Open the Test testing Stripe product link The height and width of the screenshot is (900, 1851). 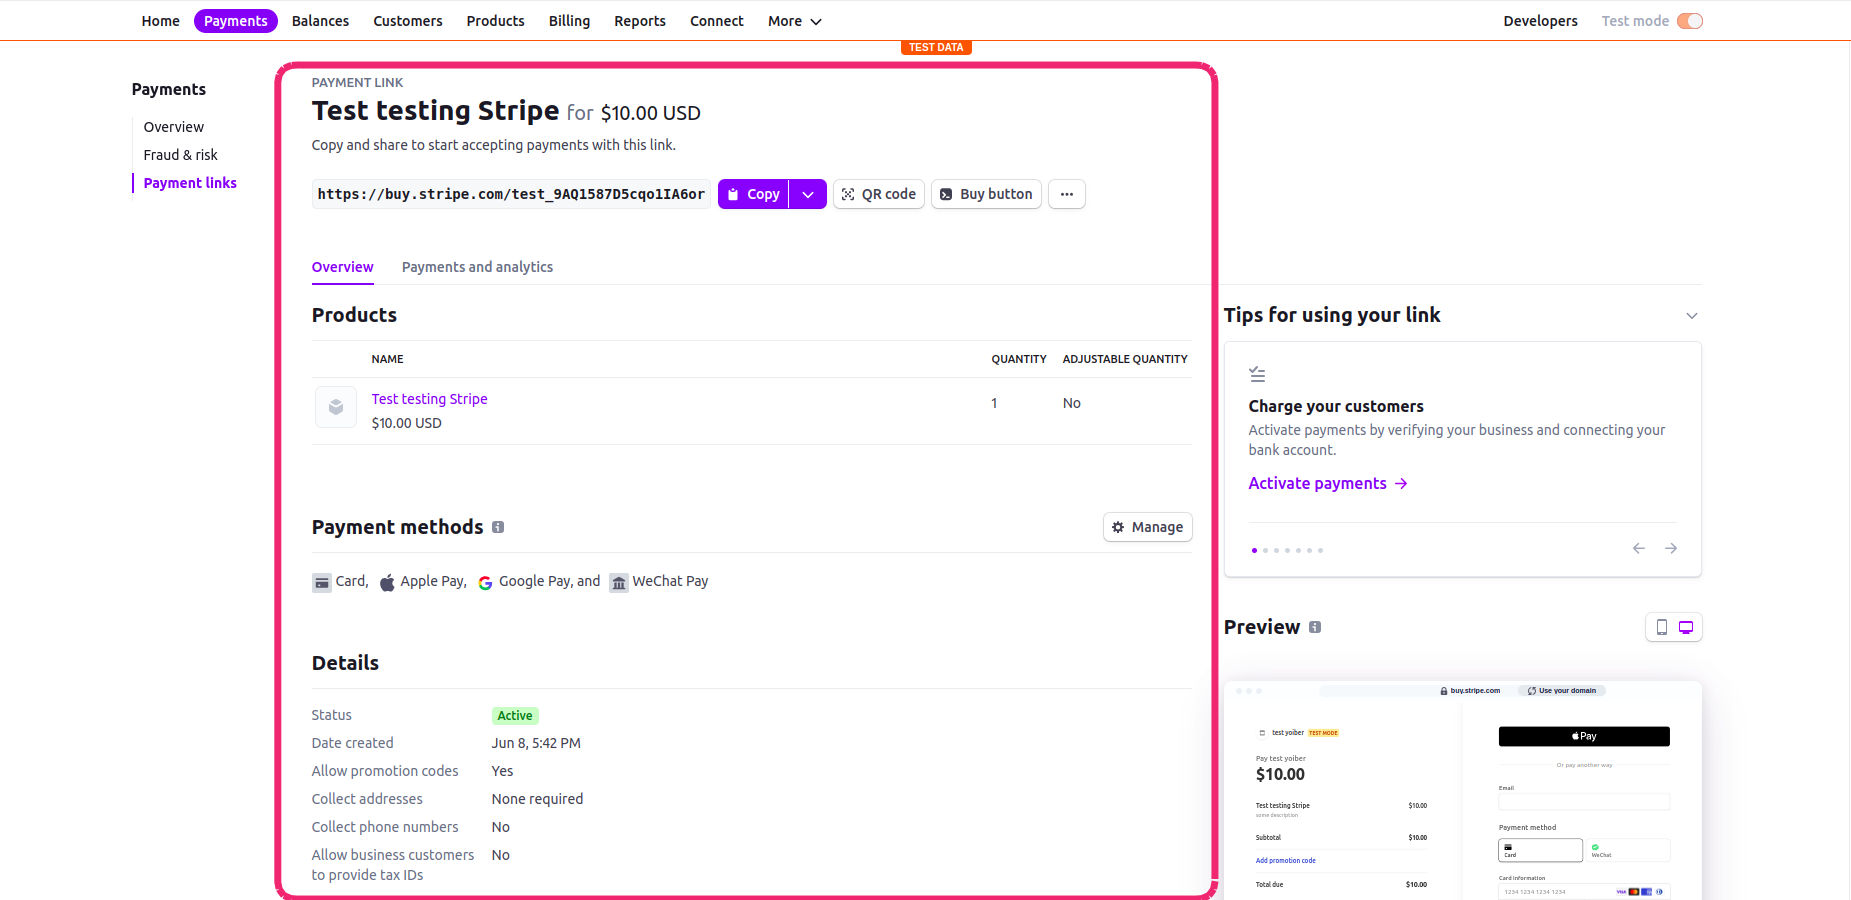(x=429, y=399)
